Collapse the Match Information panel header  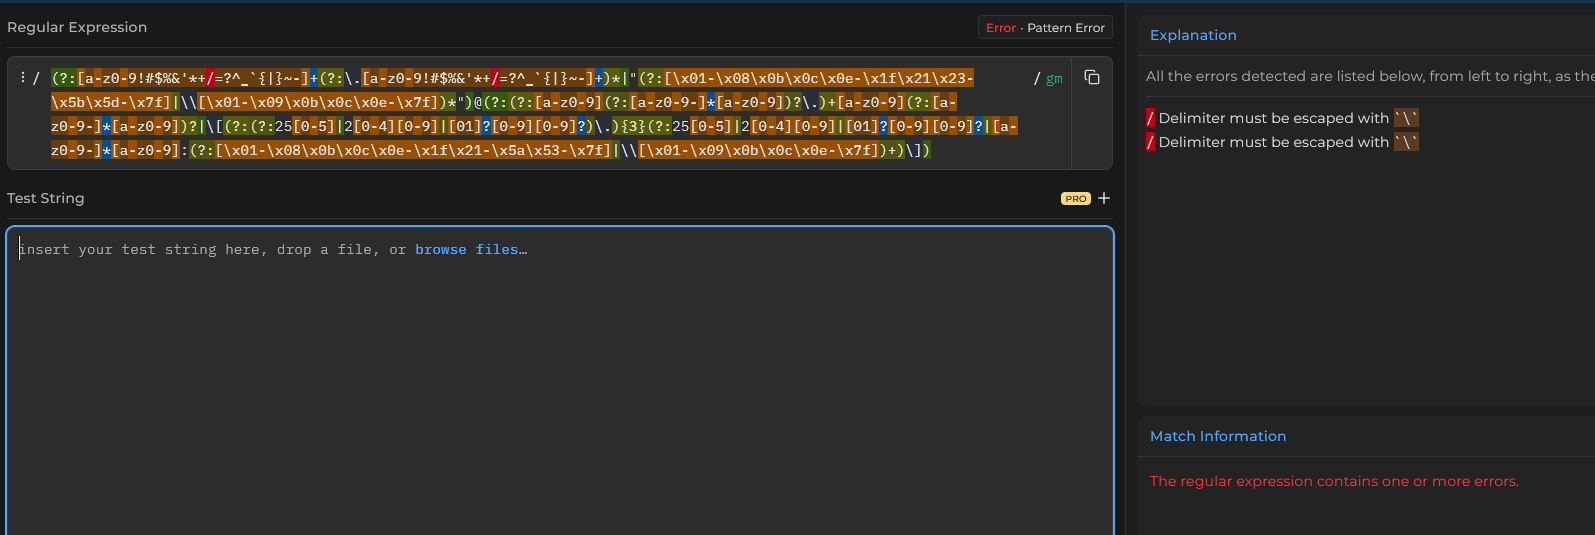tap(1218, 436)
